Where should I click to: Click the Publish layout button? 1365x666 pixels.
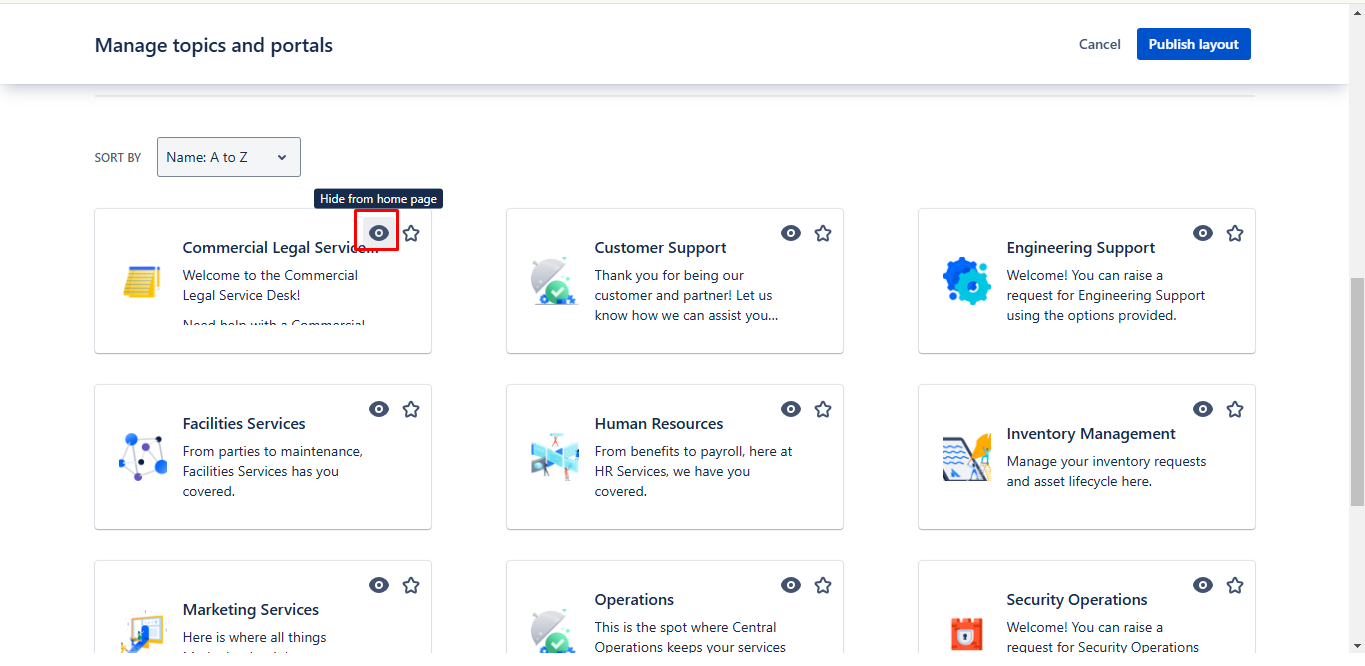pyautogui.click(x=1193, y=44)
